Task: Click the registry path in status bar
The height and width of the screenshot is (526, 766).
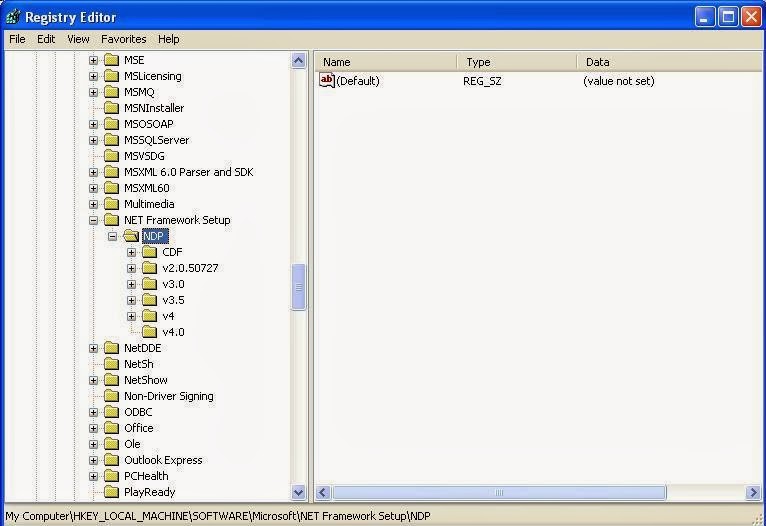Action: pos(218,516)
